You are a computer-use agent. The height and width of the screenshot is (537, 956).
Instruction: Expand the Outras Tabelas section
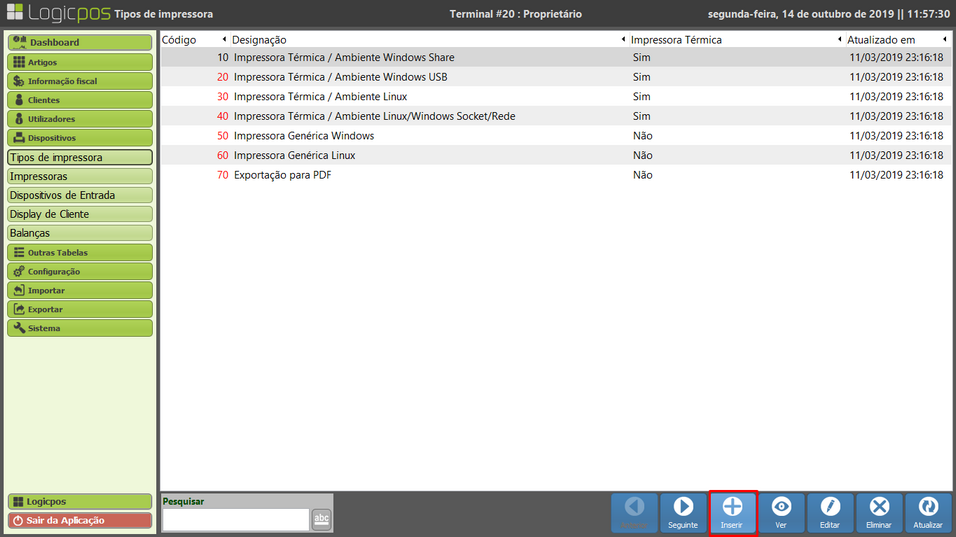tap(80, 253)
